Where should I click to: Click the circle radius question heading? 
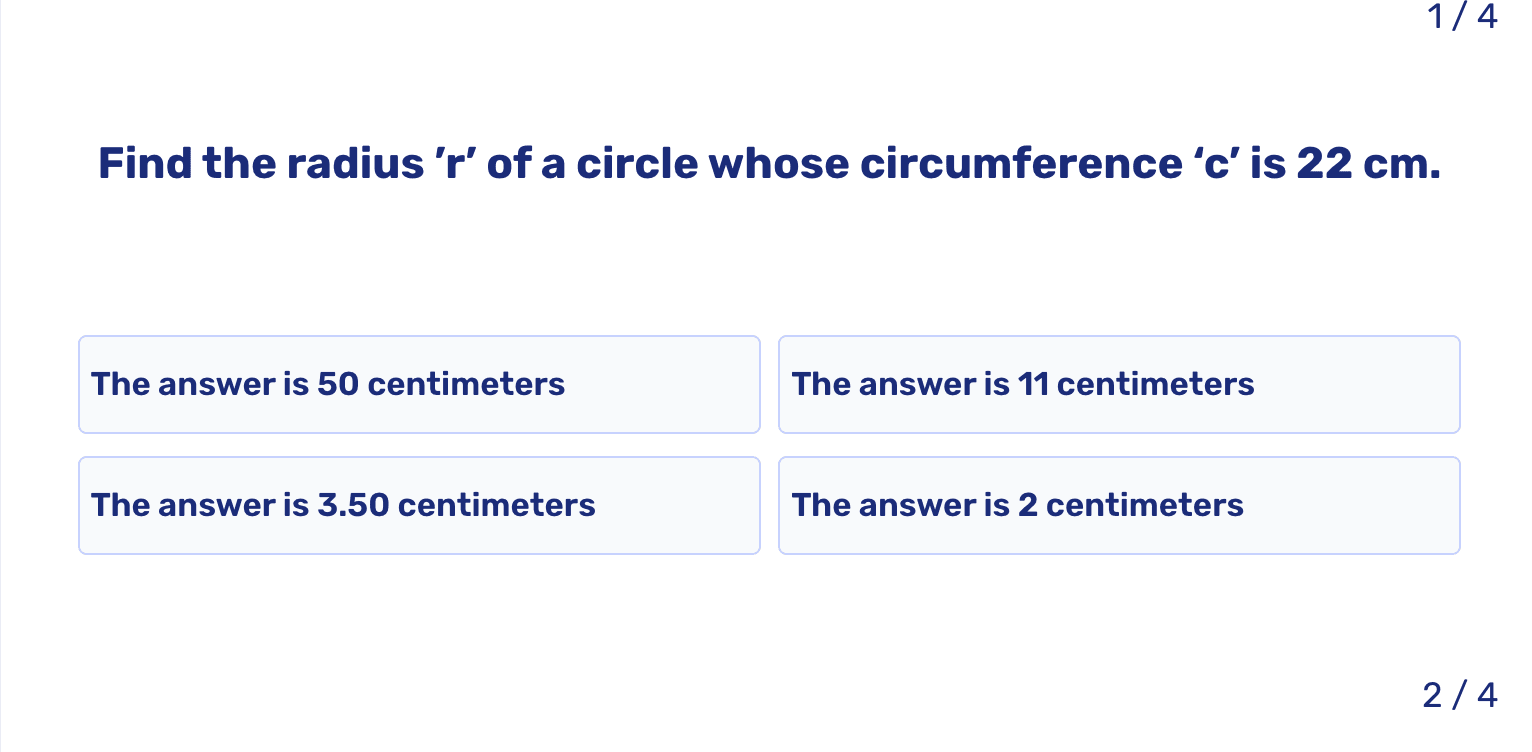pyautogui.click(x=769, y=164)
